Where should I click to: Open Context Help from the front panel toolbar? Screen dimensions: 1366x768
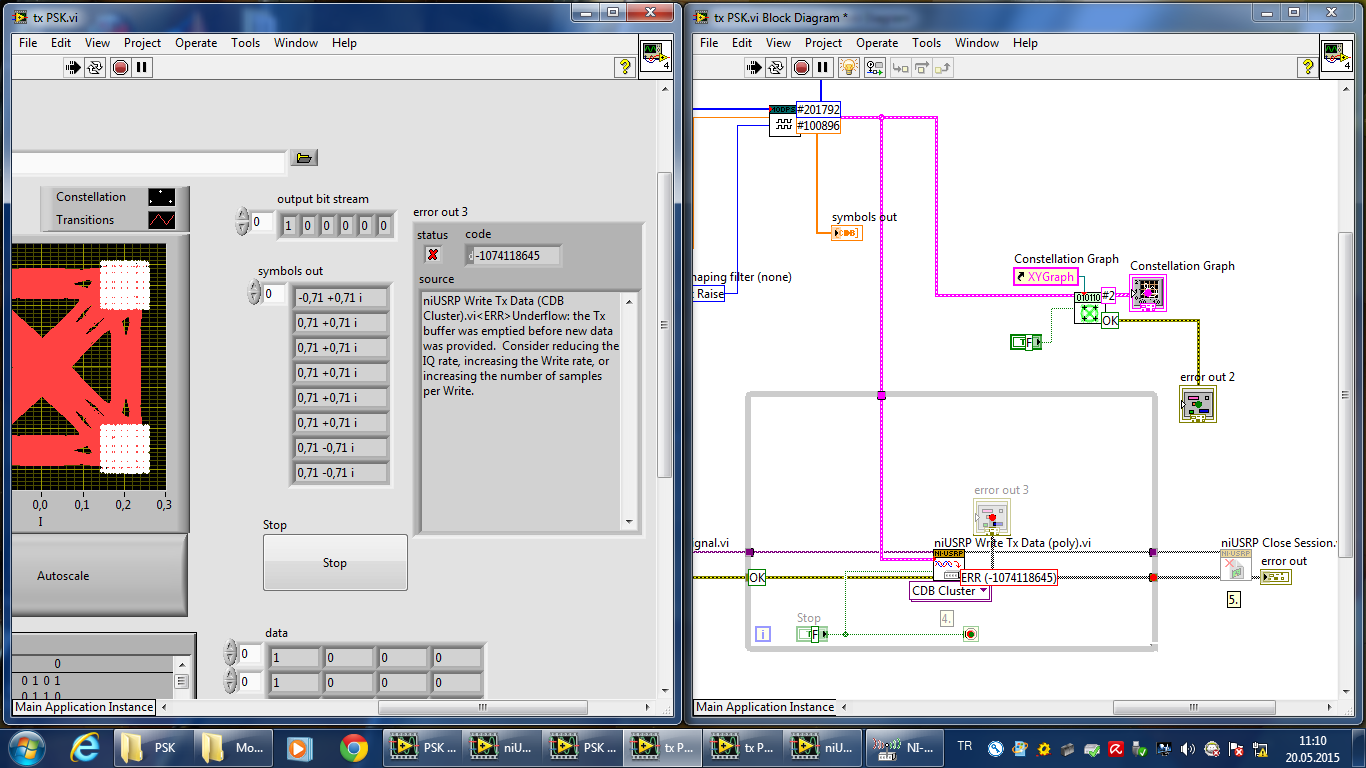tap(624, 67)
